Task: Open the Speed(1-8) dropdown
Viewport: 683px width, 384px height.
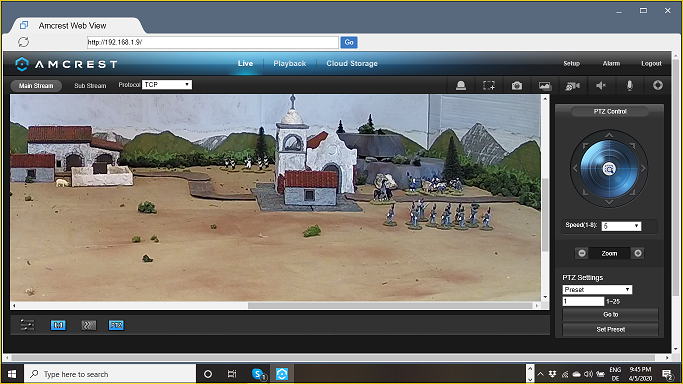Action: [621, 226]
